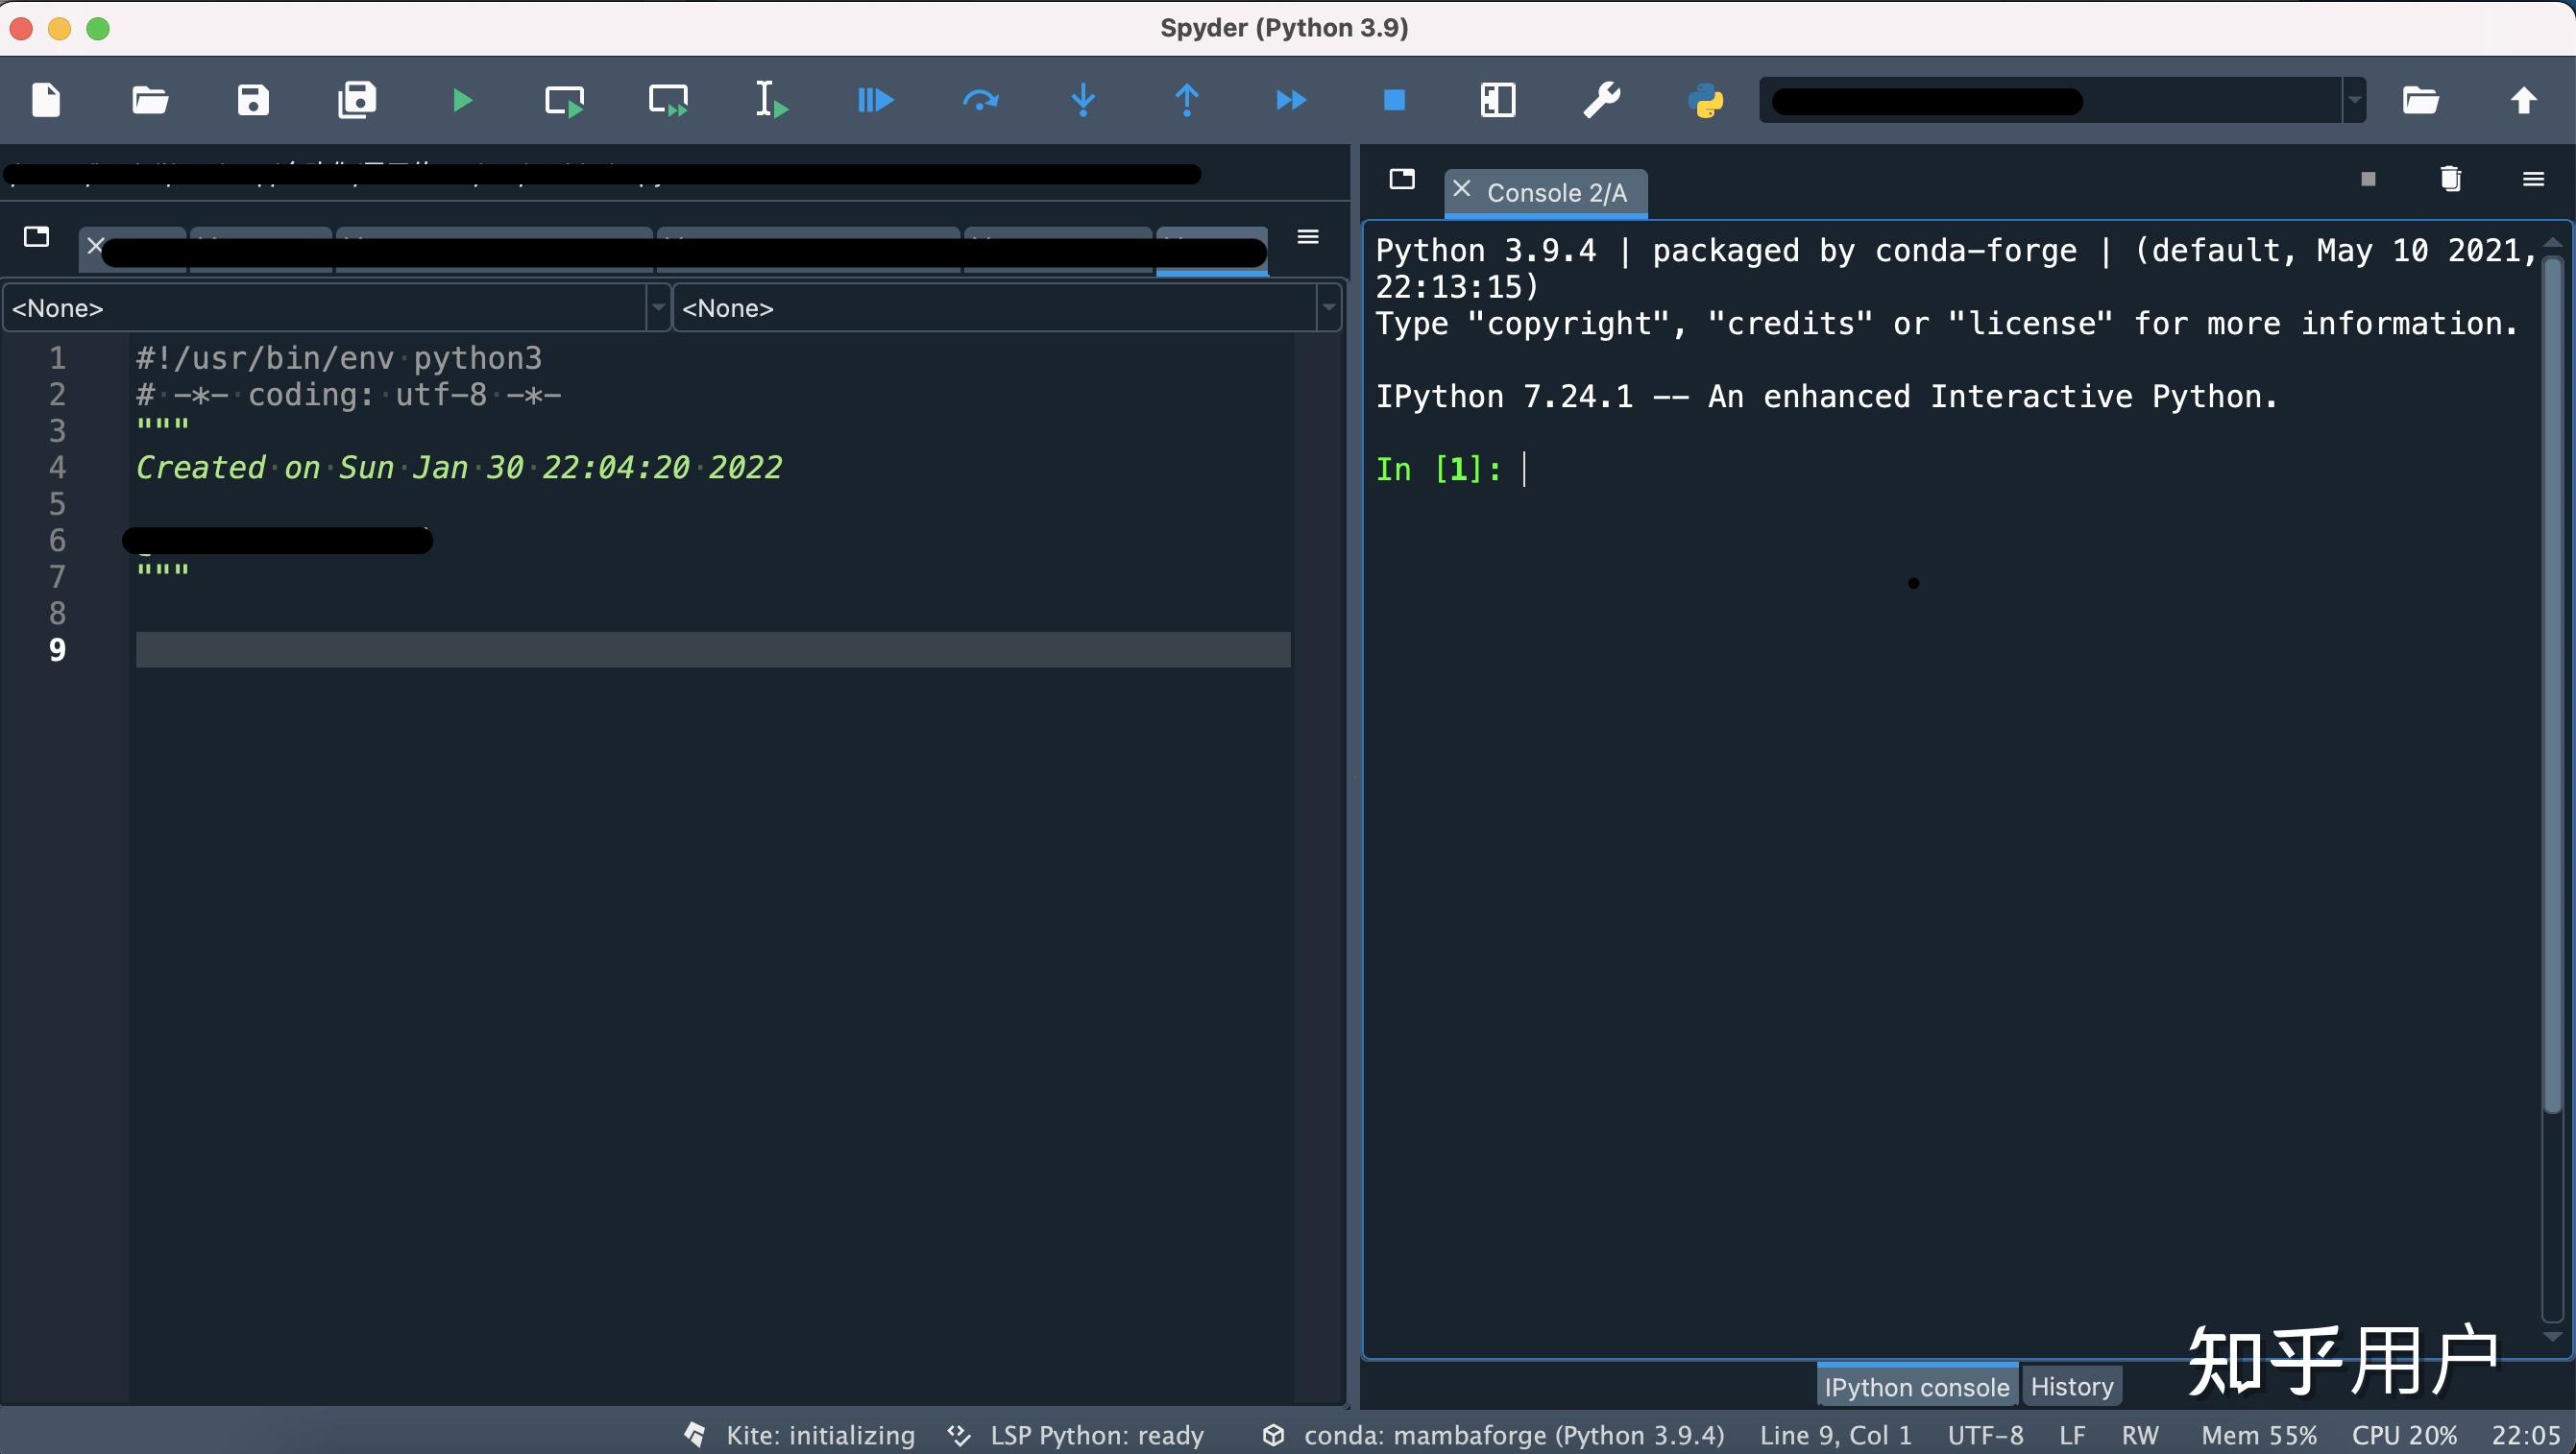Expand the working directory path dropdown
Screen dimensions: 2576x1454
pos(2355,100)
